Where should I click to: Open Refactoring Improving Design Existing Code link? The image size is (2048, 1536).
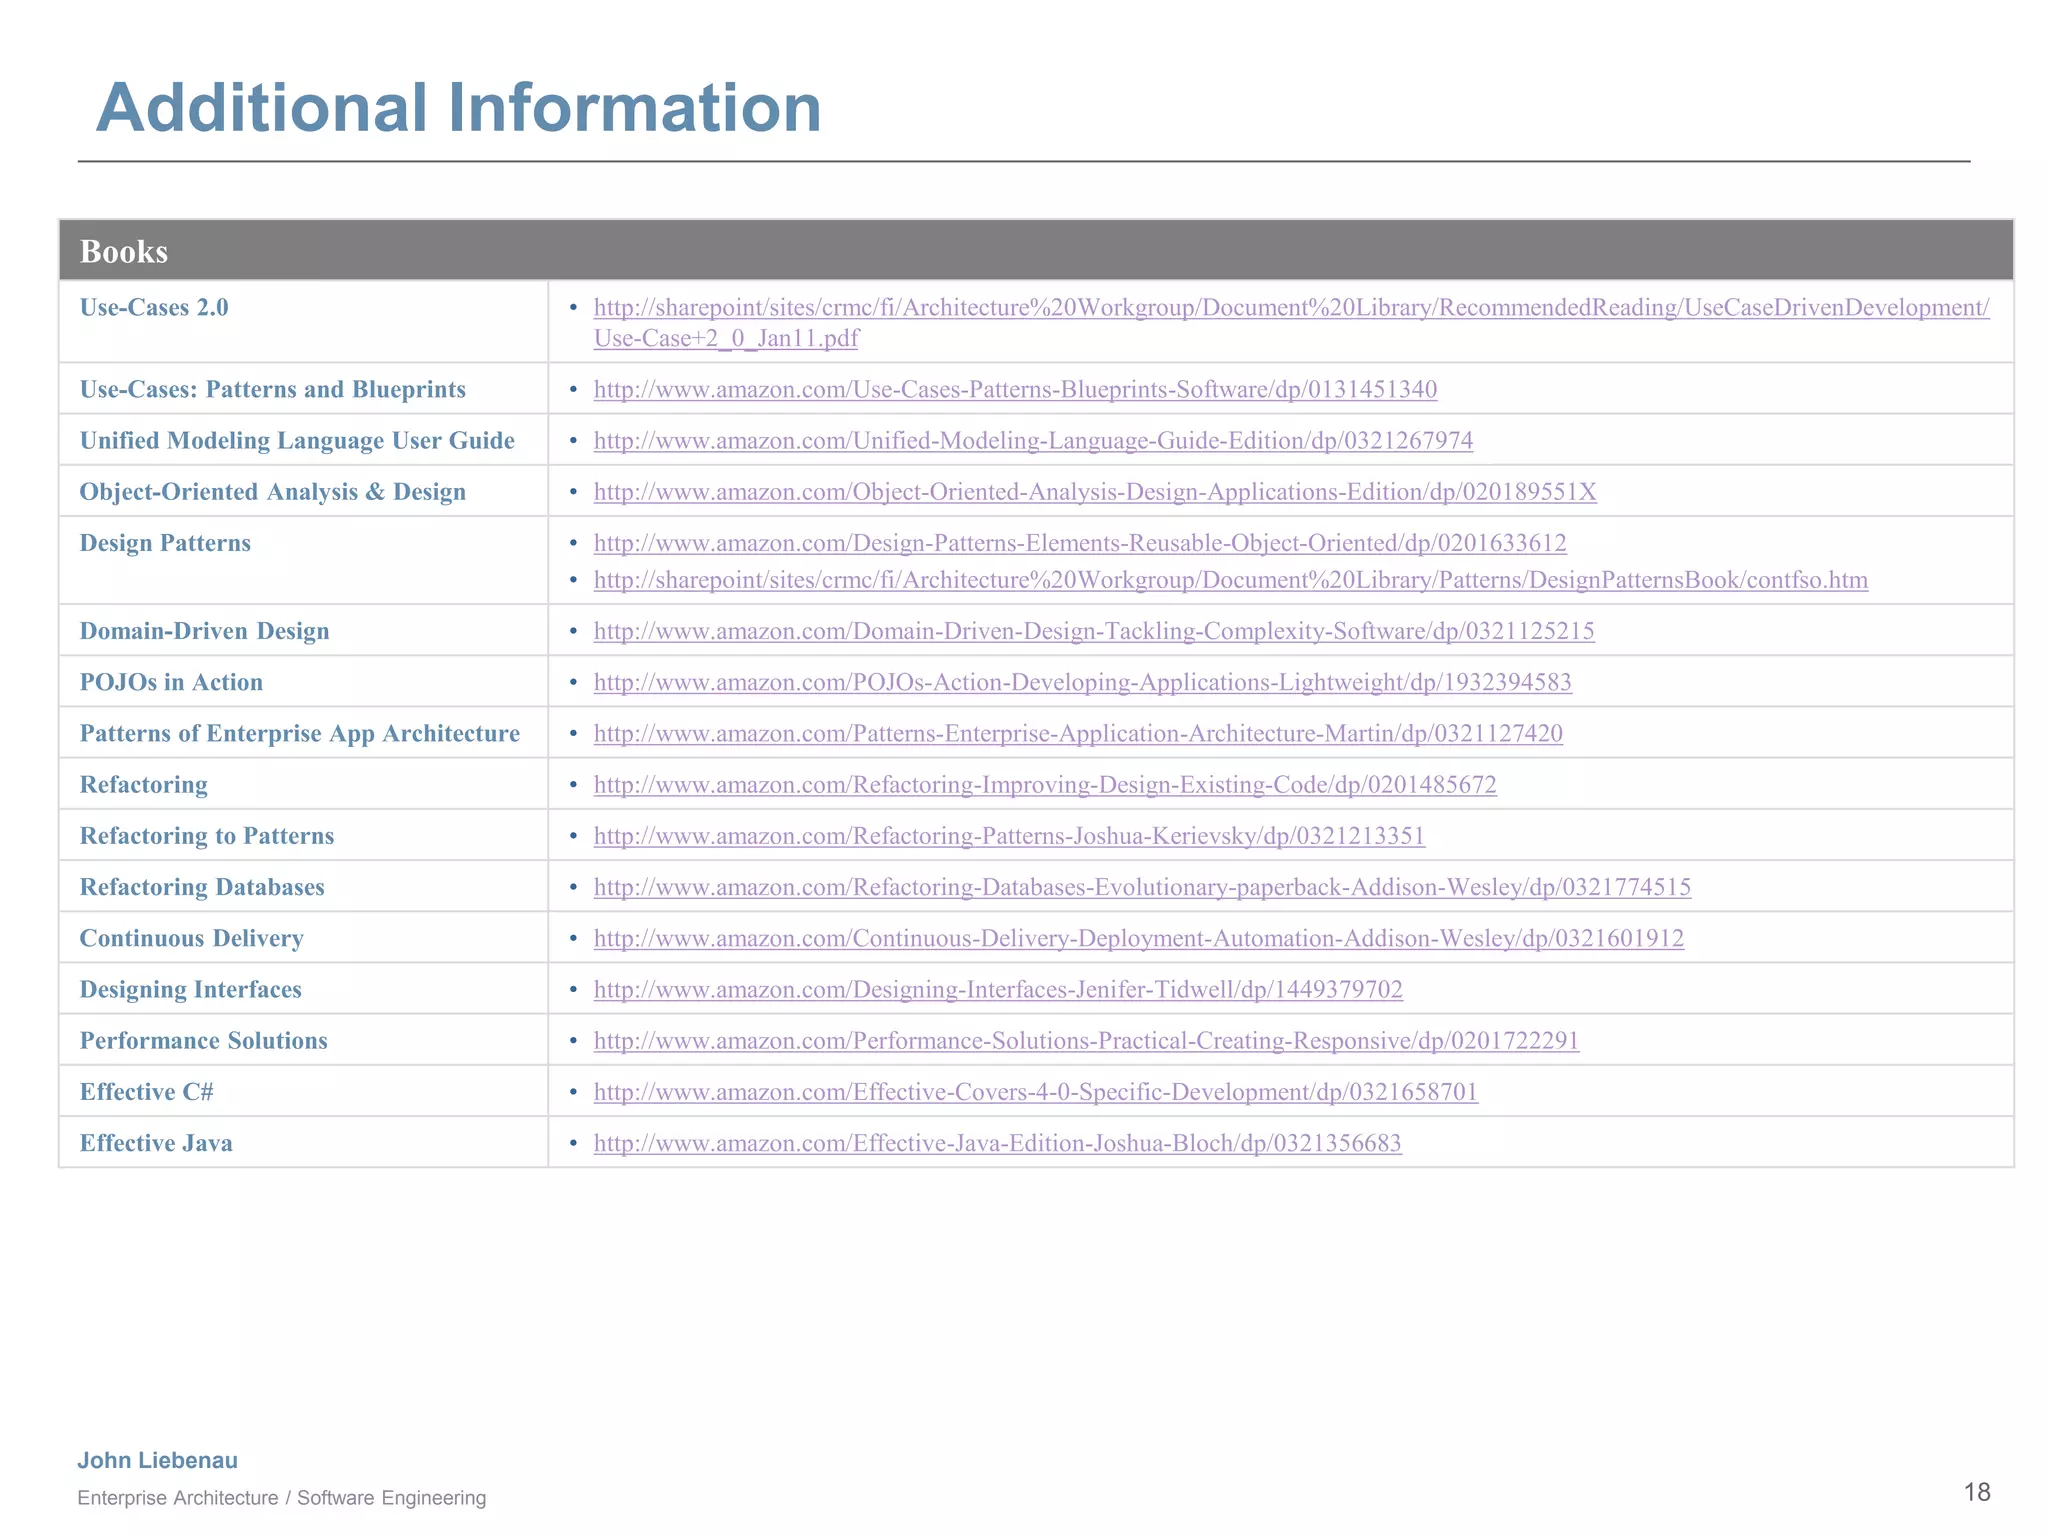click(x=1045, y=784)
